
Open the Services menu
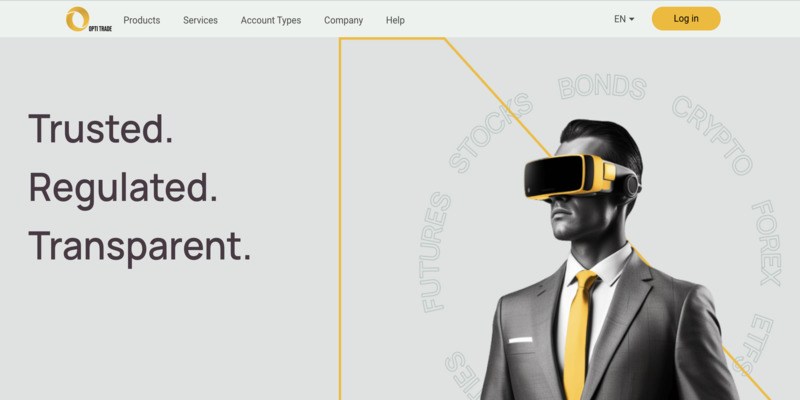click(x=201, y=20)
